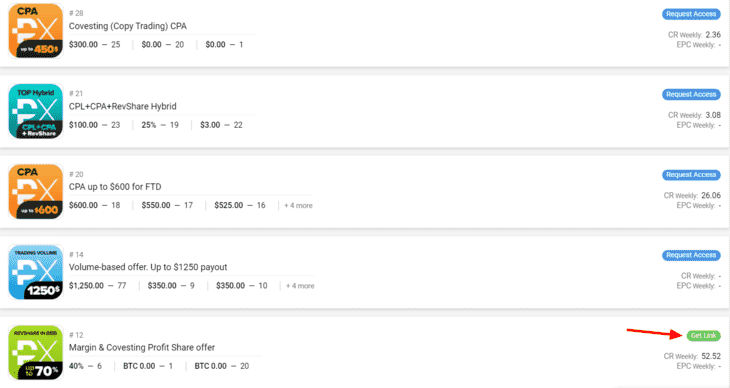Viewport: 730px width, 388px height.
Task: Open Covesting (Copy Trading) CPA offer title
Action: coord(128,26)
